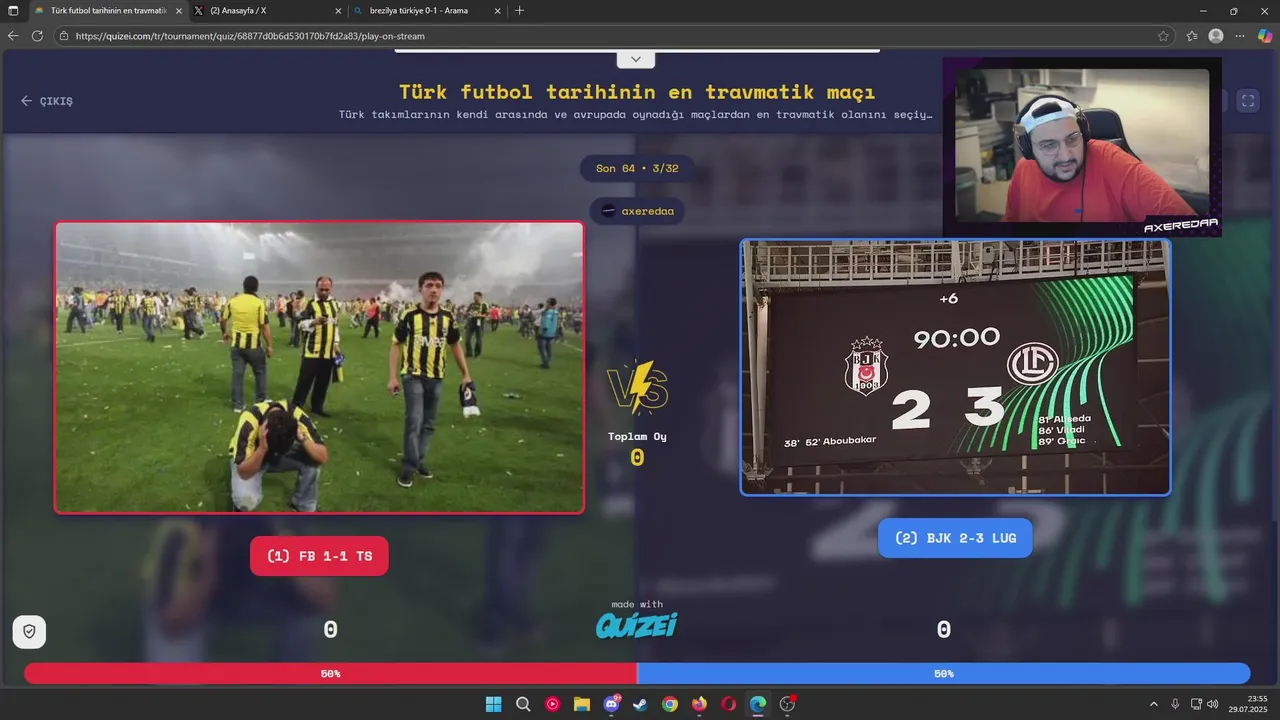Click the webcam overlay of AXEREDAA

point(1082,147)
